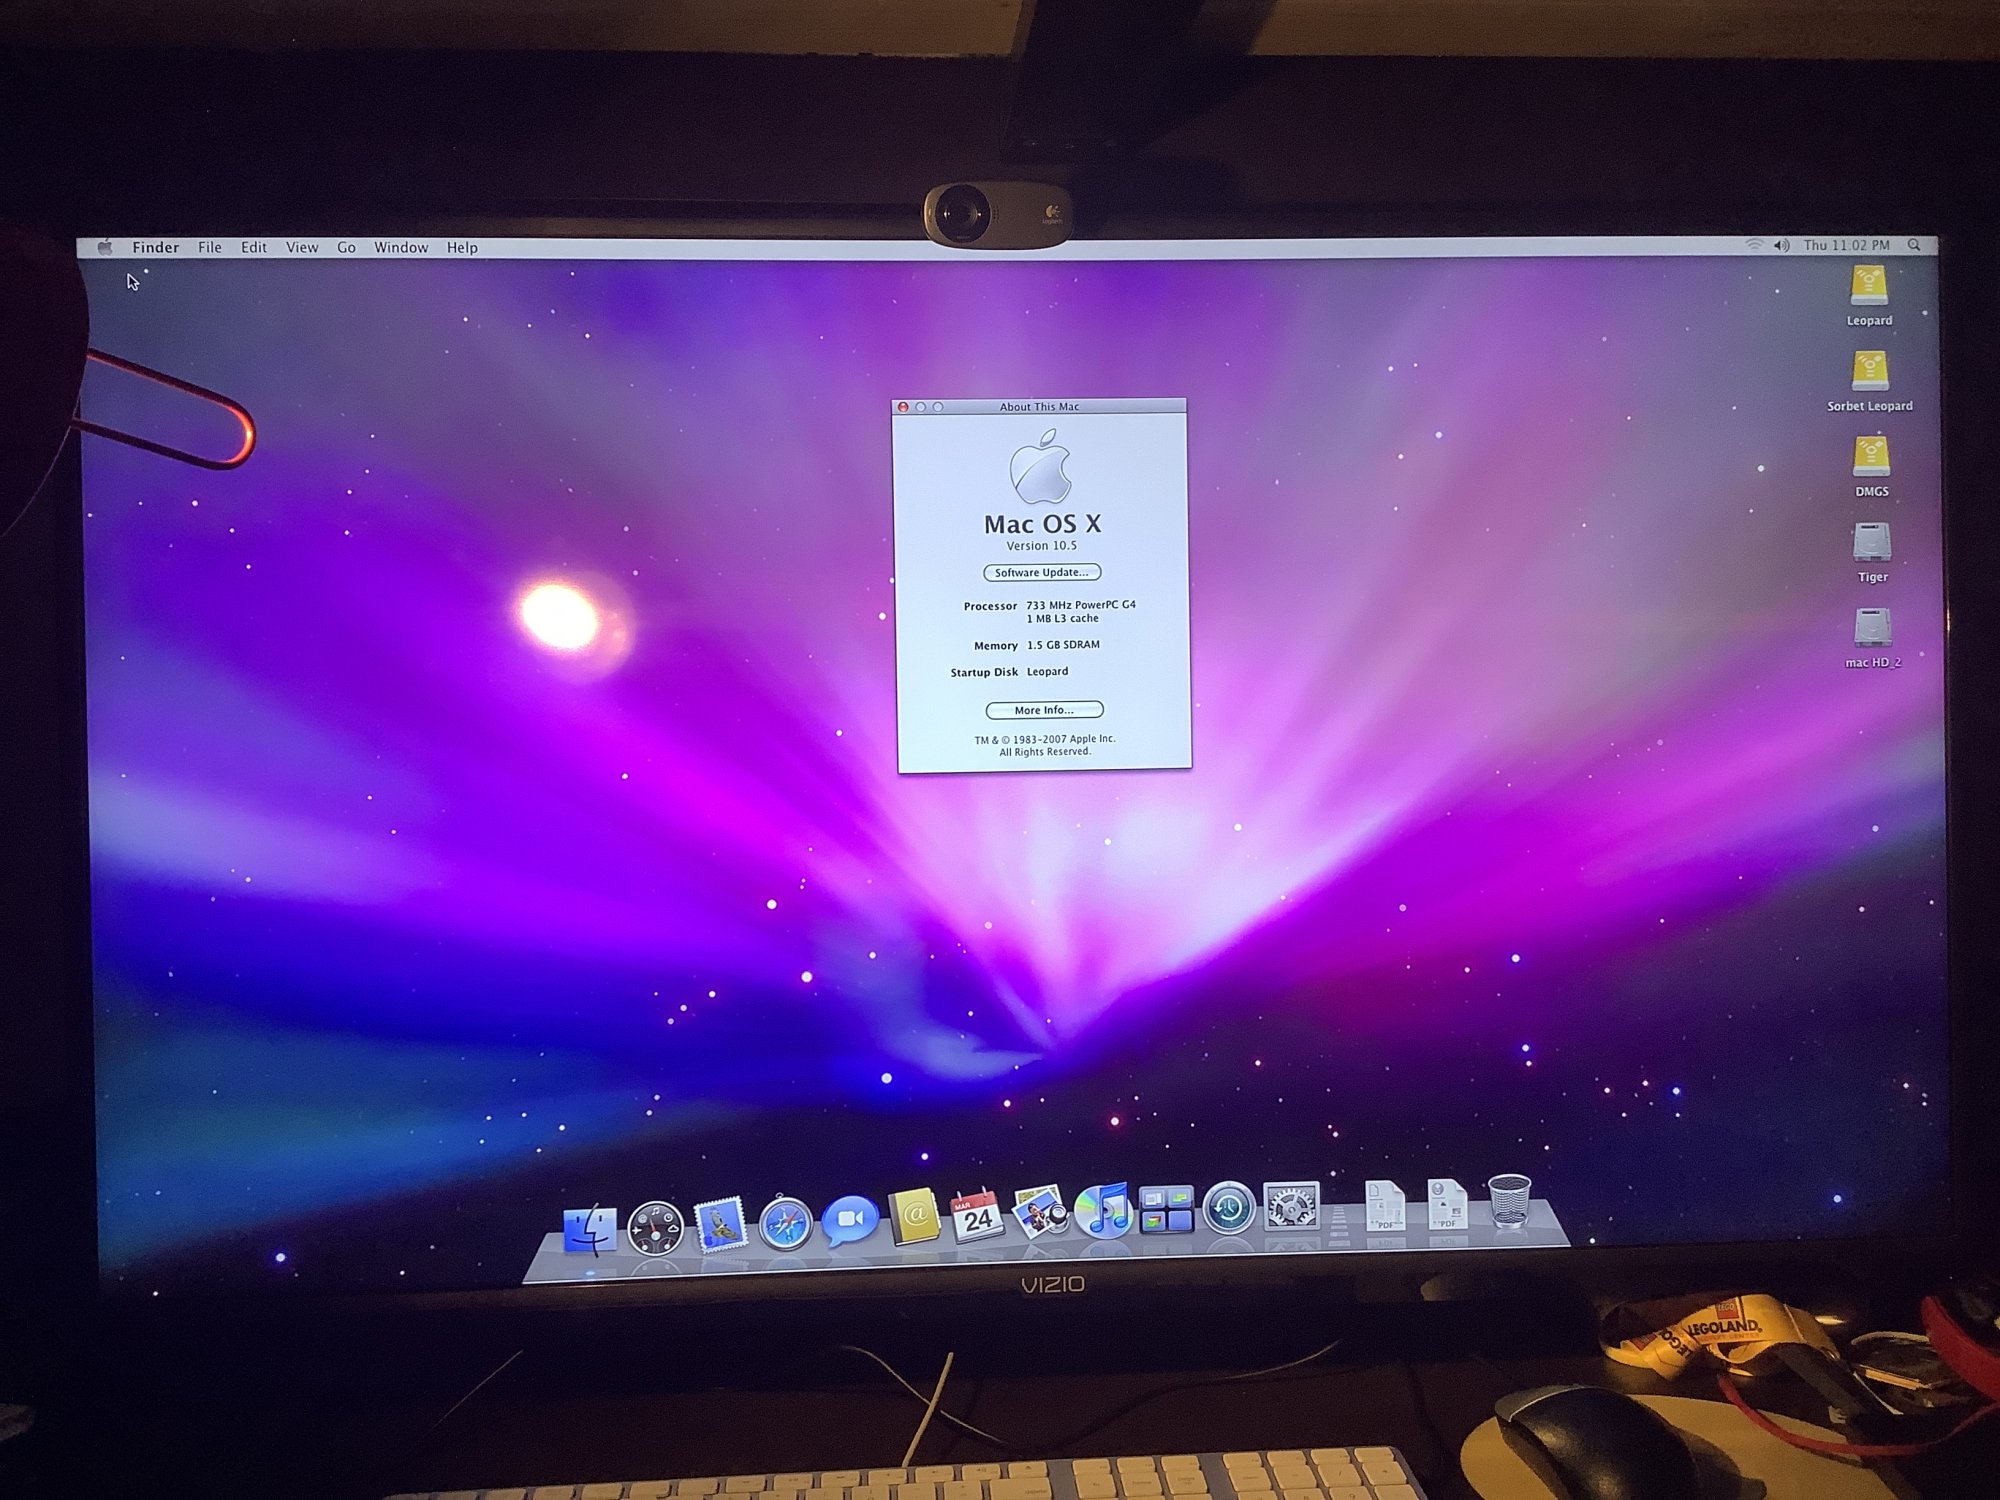The height and width of the screenshot is (1500, 2000).
Task: Click the More Info... button
Action: [1045, 710]
